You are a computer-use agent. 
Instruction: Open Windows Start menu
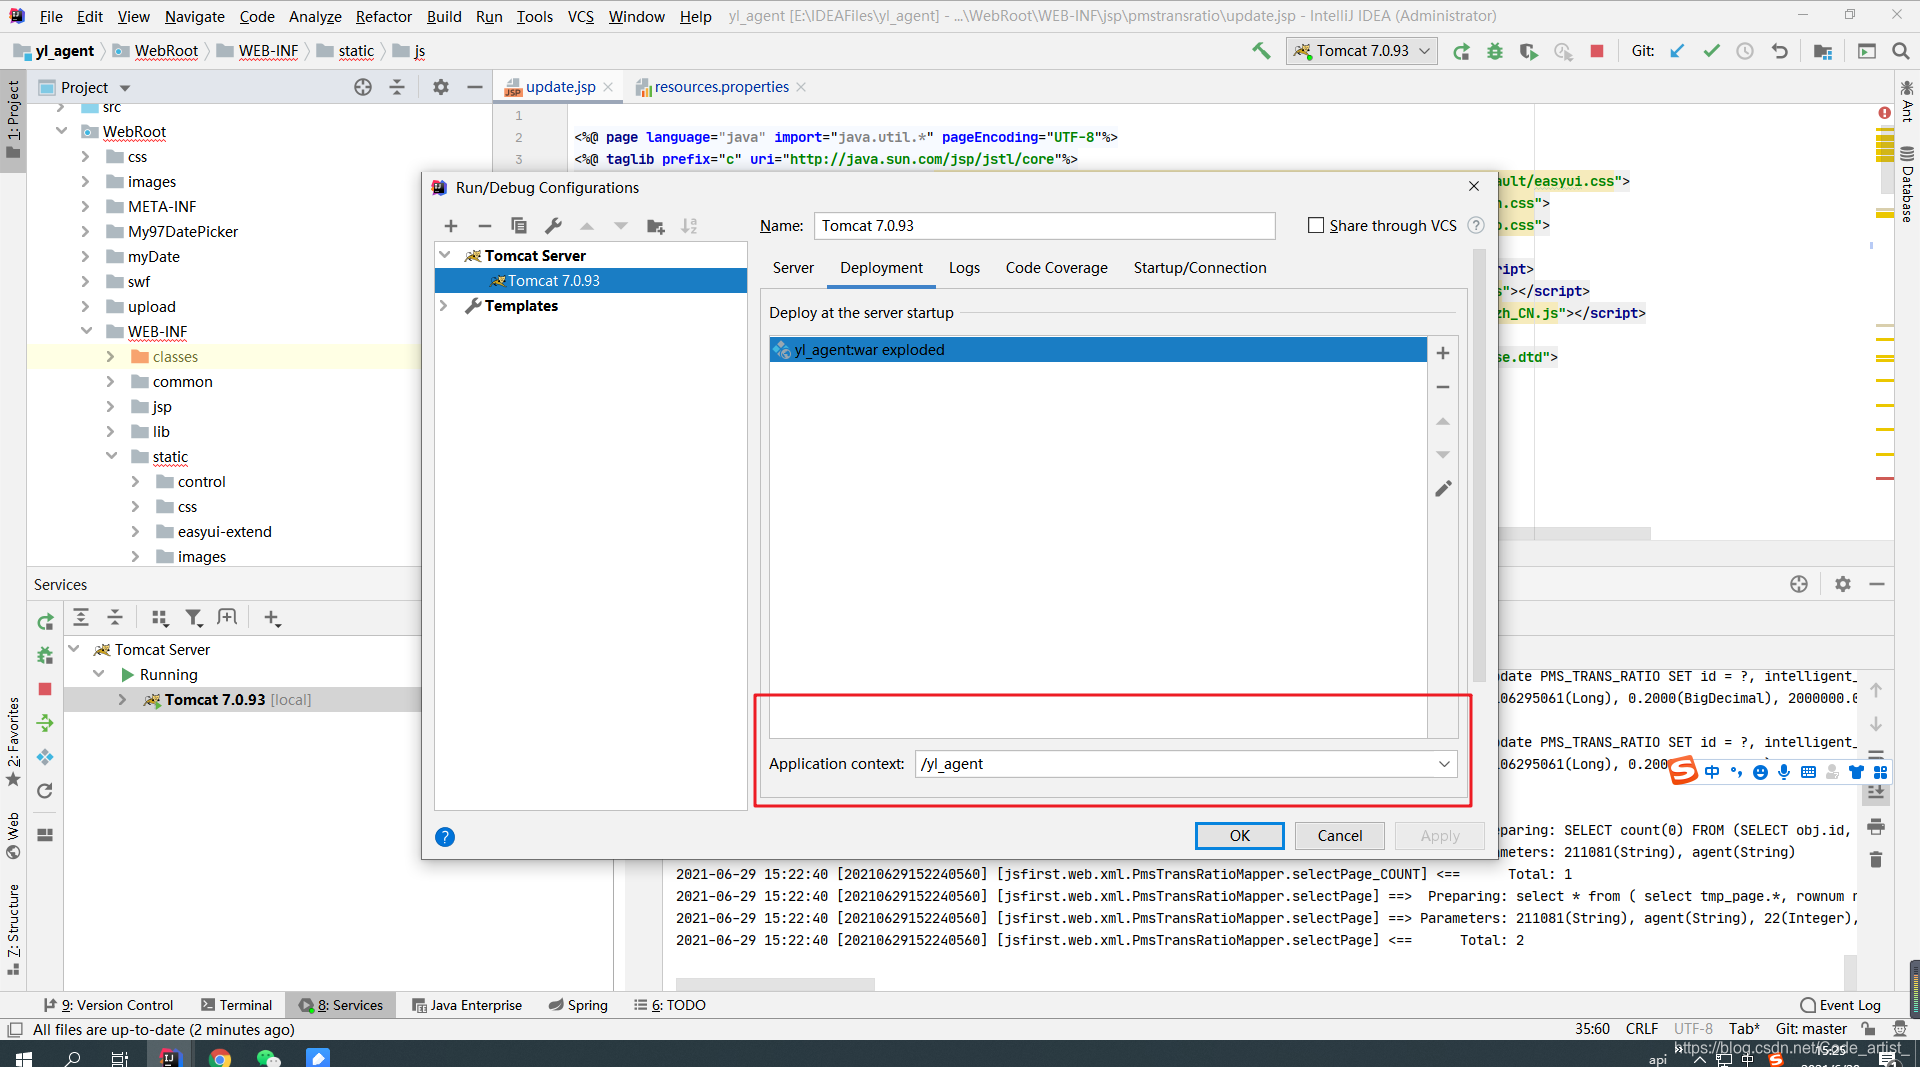coord(23,1057)
